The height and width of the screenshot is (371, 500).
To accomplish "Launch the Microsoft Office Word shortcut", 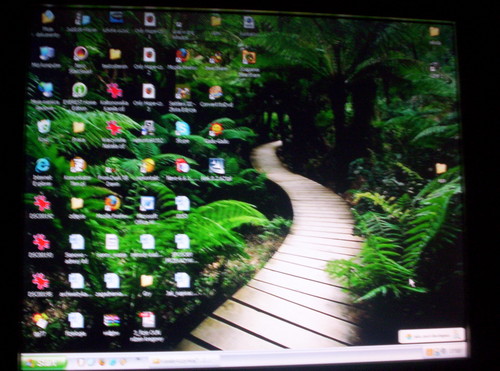I will coord(147,204).
